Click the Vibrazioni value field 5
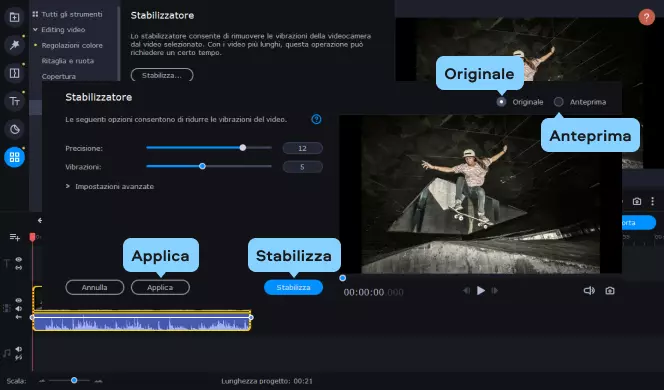664x390 pixels. click(x=302, y=167)
